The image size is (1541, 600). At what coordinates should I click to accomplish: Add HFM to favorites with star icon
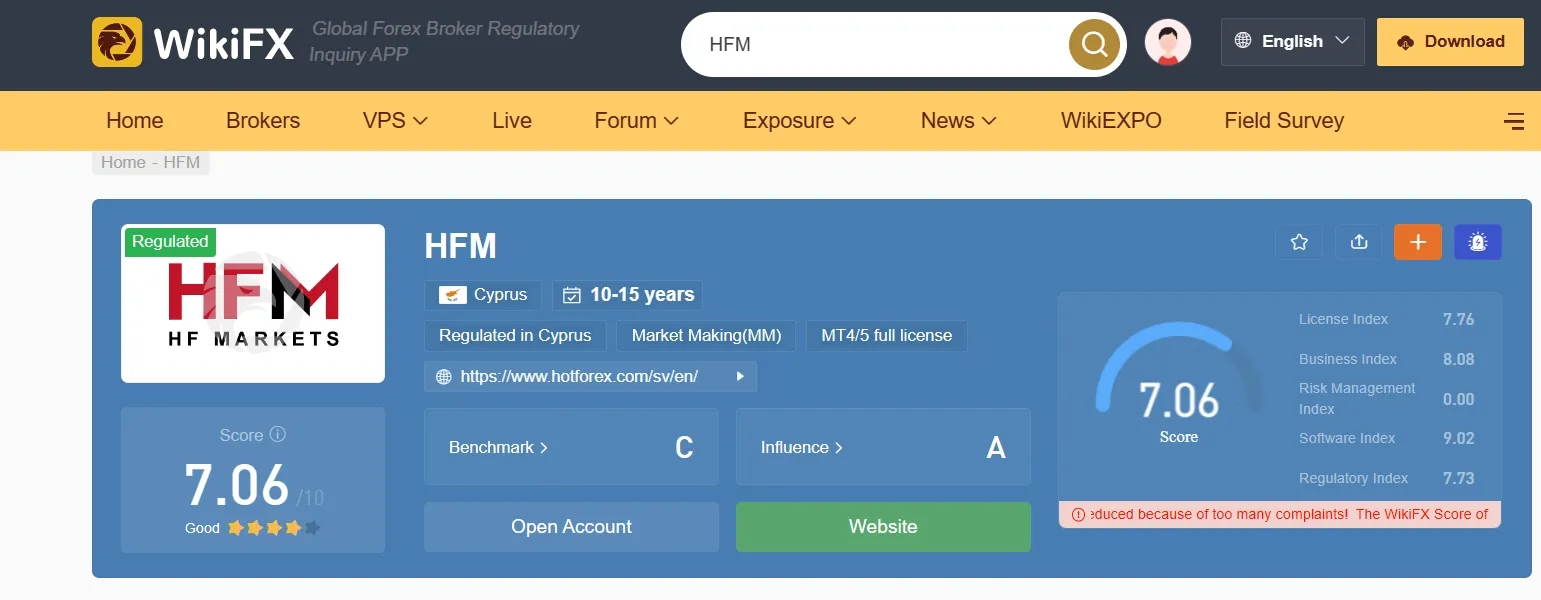(x=1299, y=242)
